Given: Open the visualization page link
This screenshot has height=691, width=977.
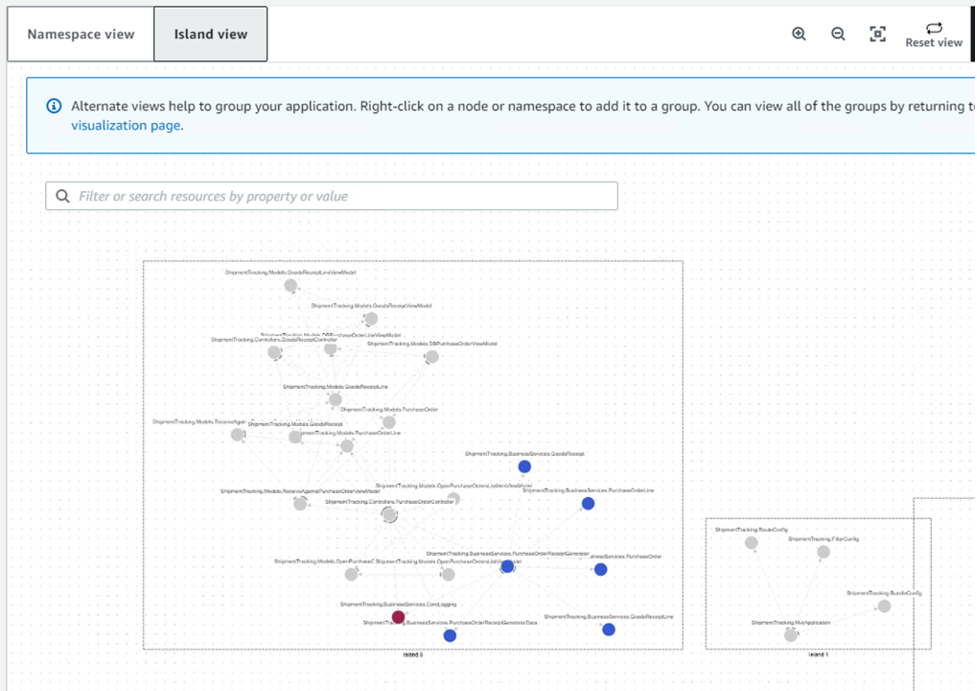Looking at the screenshot, I should click(120, 124).
